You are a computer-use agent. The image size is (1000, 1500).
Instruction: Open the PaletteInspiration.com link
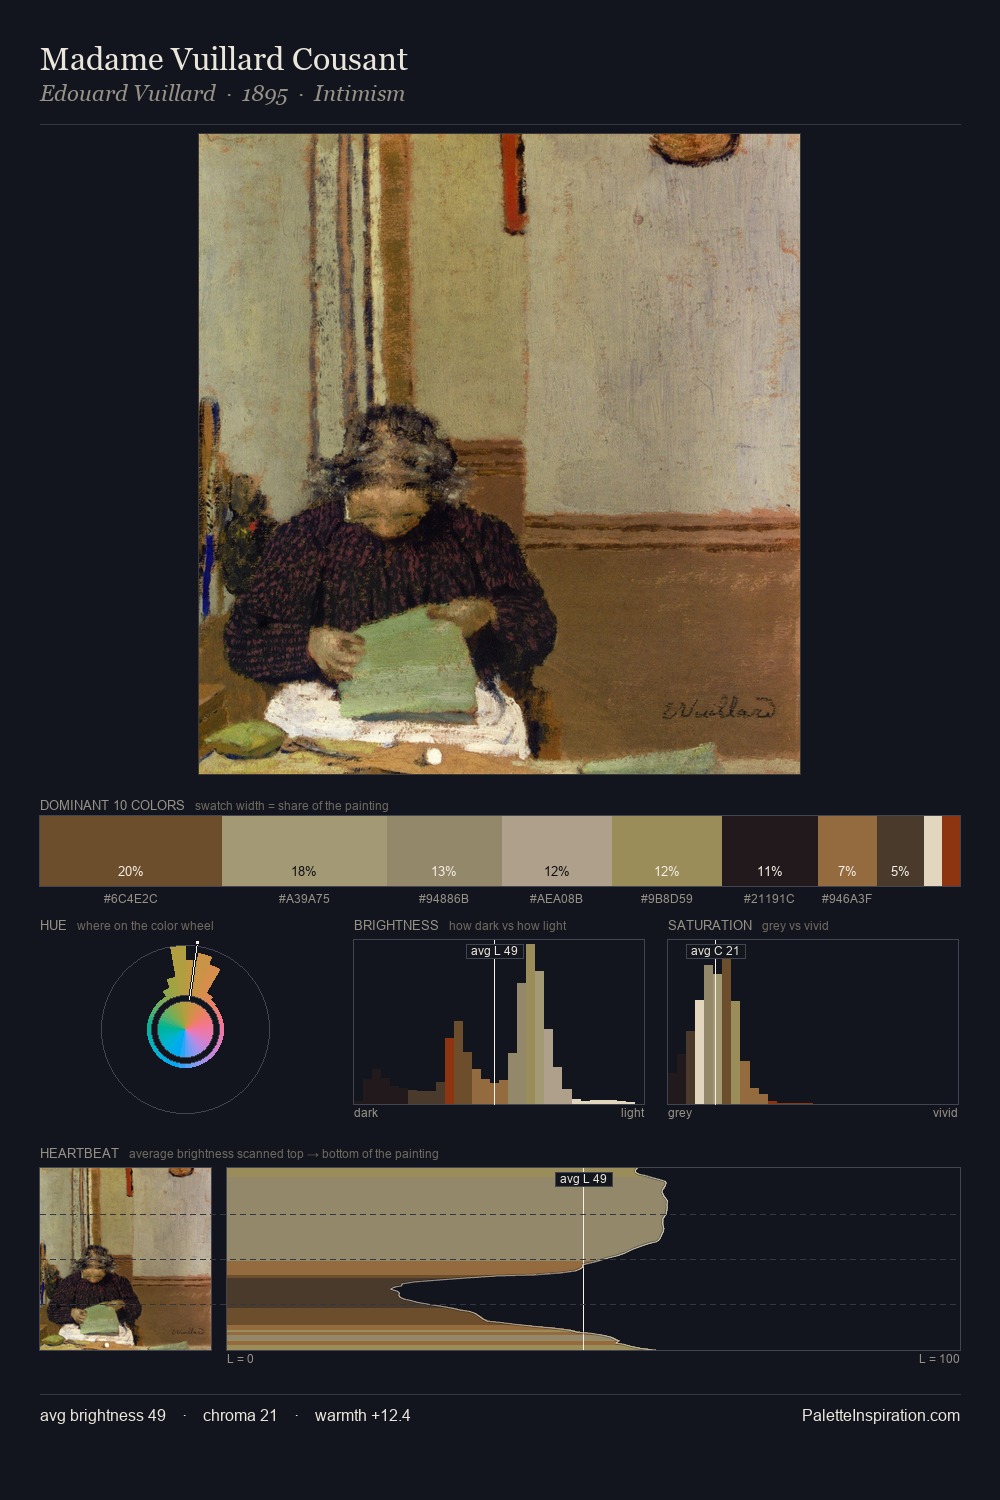tap(881, 1416)
